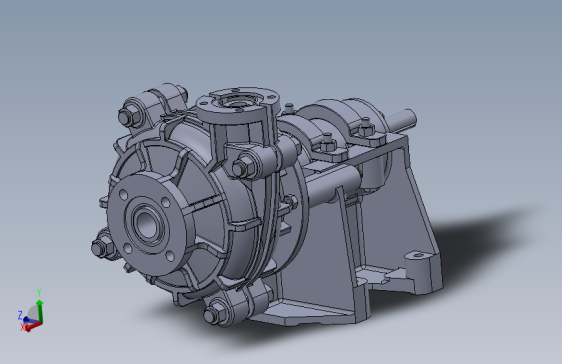Select the pump's front suction flange face
562x364 pixels.
(x=147, y=224)
